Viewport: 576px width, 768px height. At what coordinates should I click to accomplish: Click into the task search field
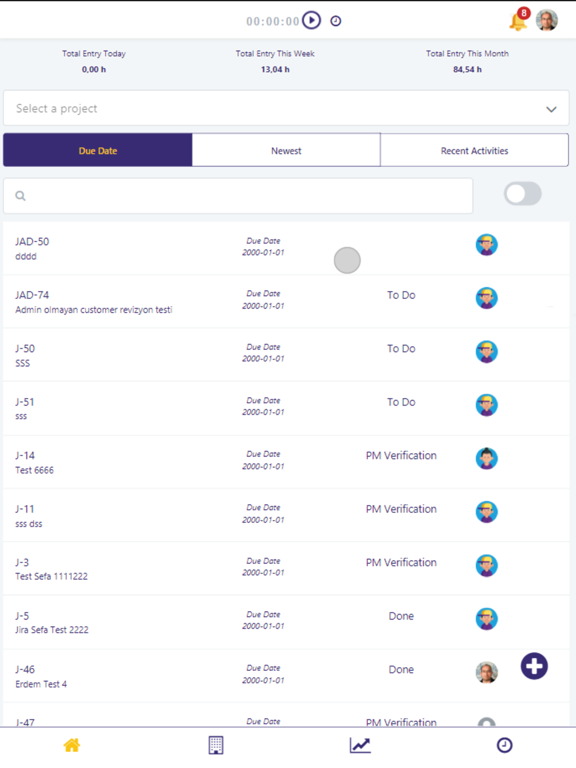pos(238,195)
